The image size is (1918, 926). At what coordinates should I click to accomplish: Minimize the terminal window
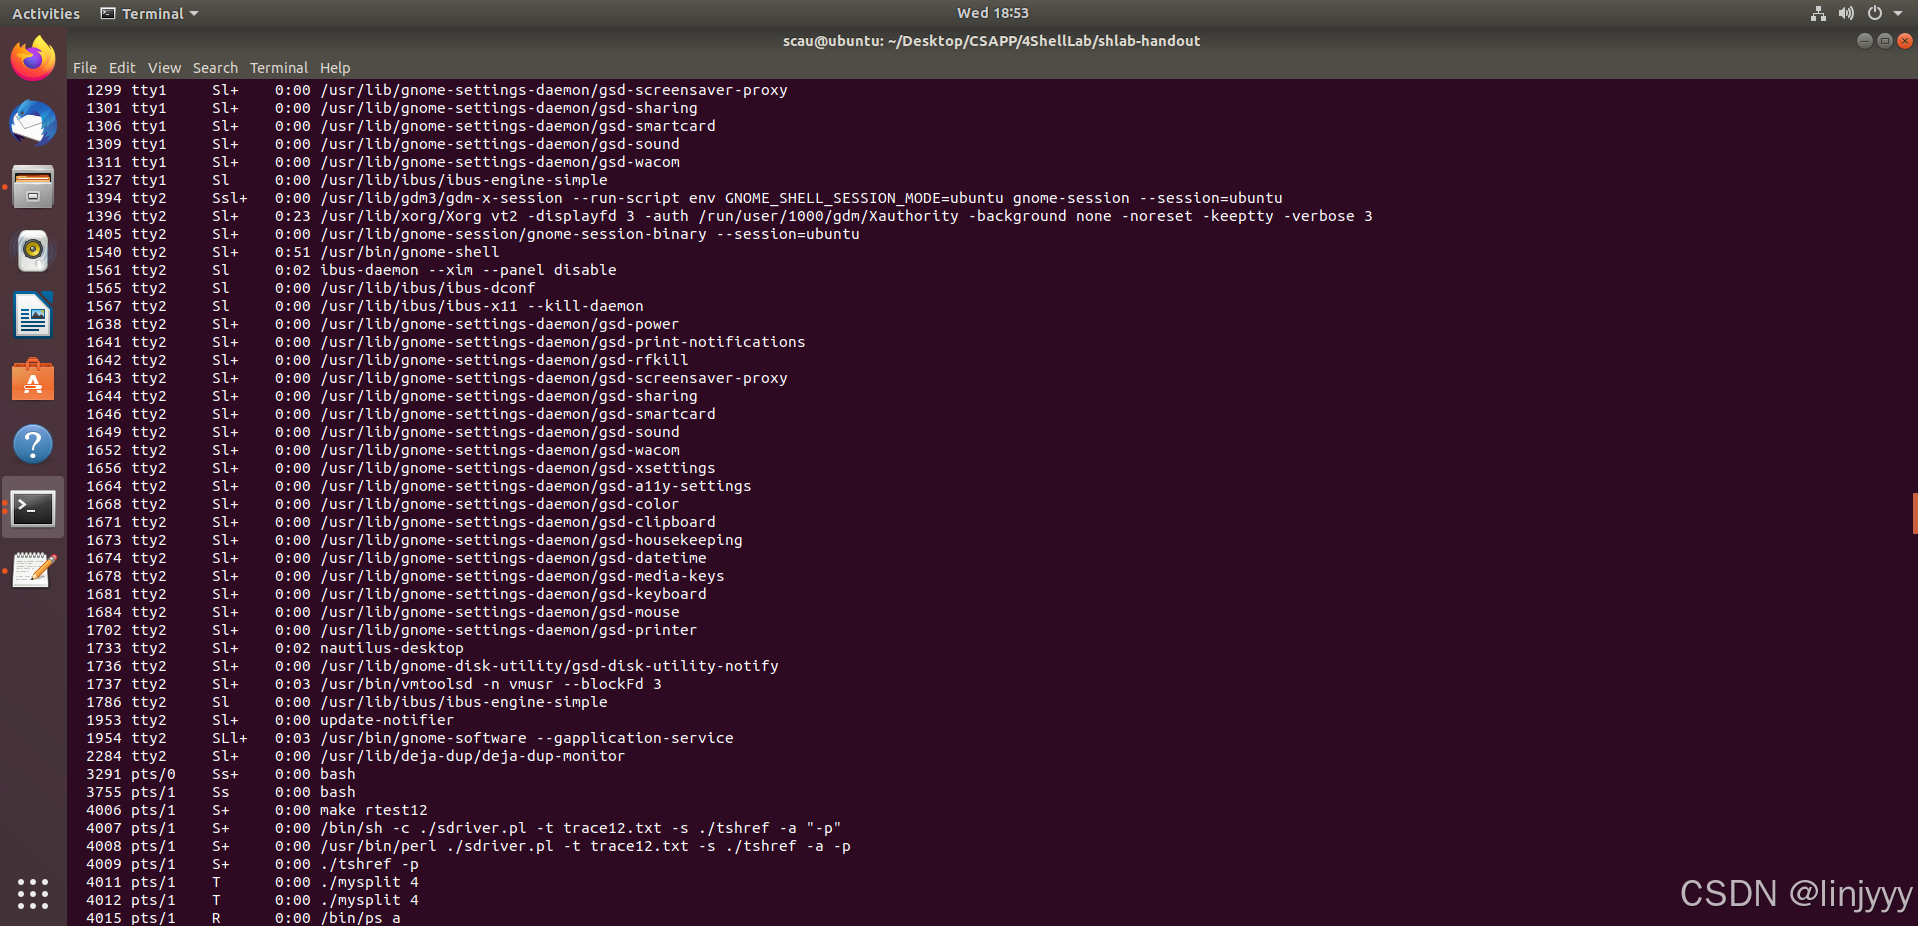coord(1864,41)
